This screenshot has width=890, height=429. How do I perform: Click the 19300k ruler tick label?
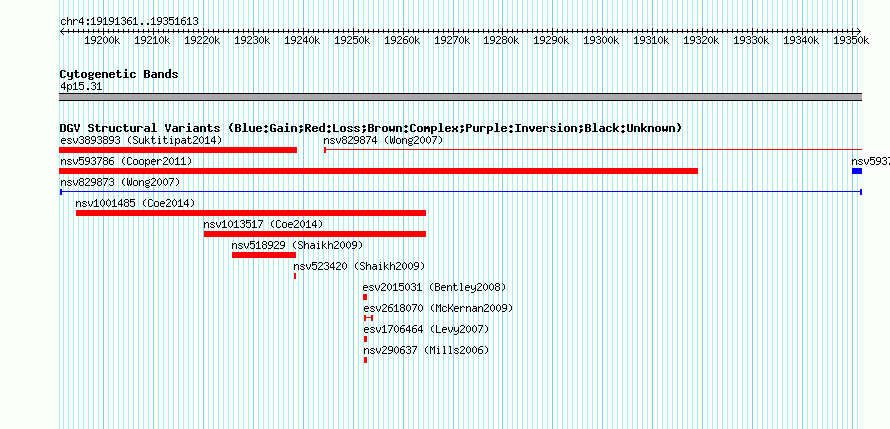602,40
